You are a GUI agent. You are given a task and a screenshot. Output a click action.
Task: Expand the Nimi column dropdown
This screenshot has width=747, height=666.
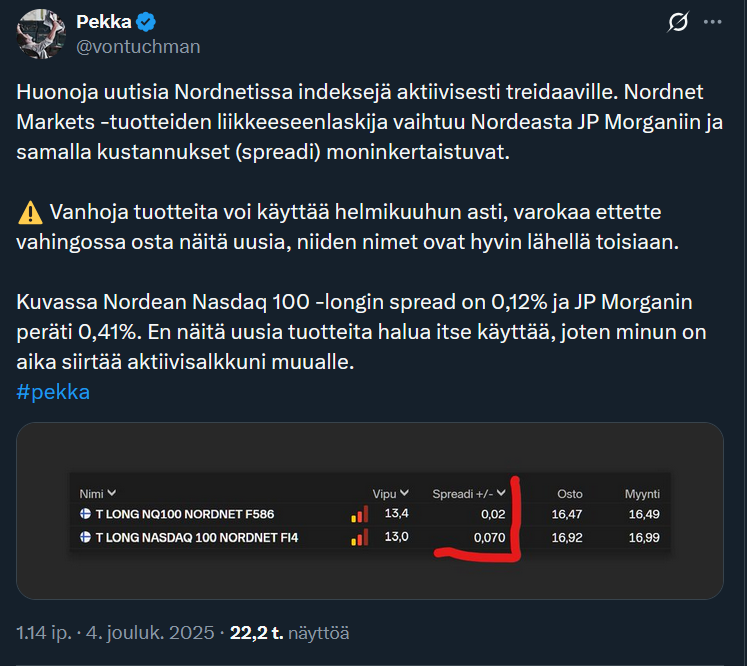click(112, 493)
